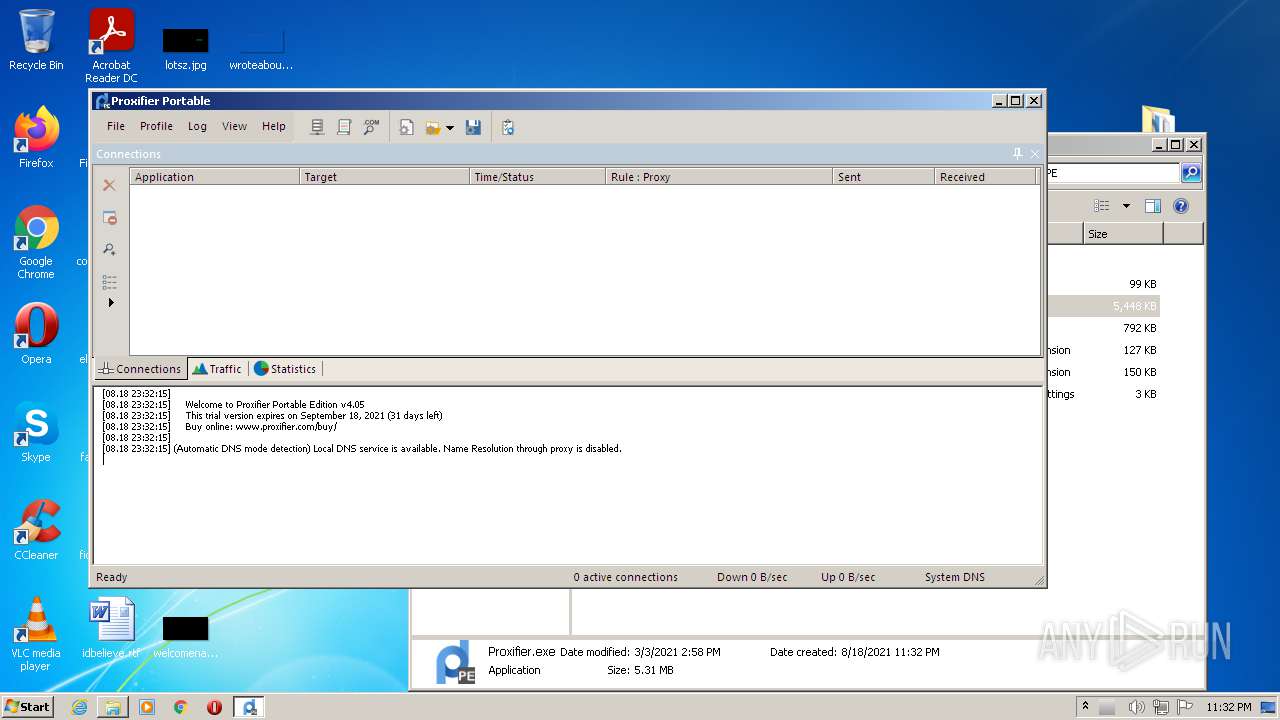
Task: Open the idbelieve.rtf desktop file
Action: click(111, 628)
